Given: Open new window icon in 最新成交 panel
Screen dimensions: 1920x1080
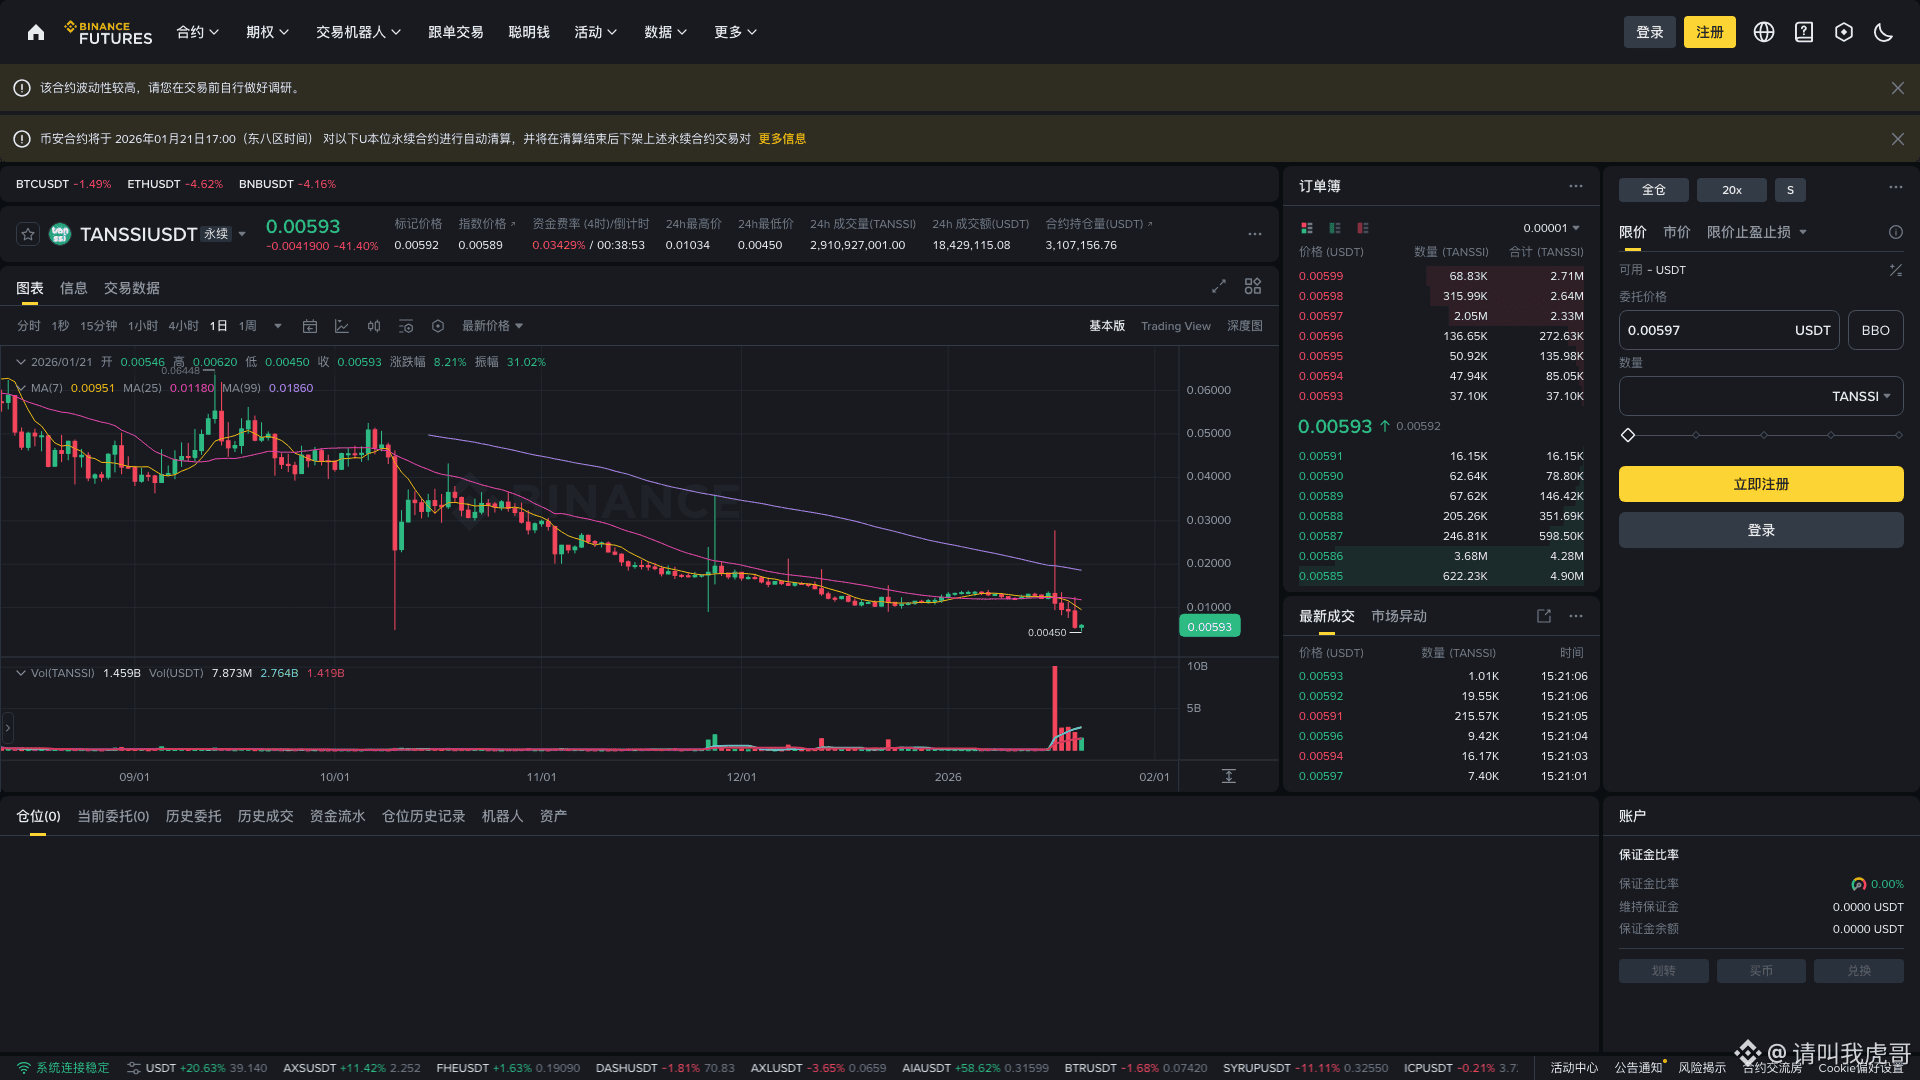Looking at the screenshot, I should pyautogui.click(x=1545, y=616).
